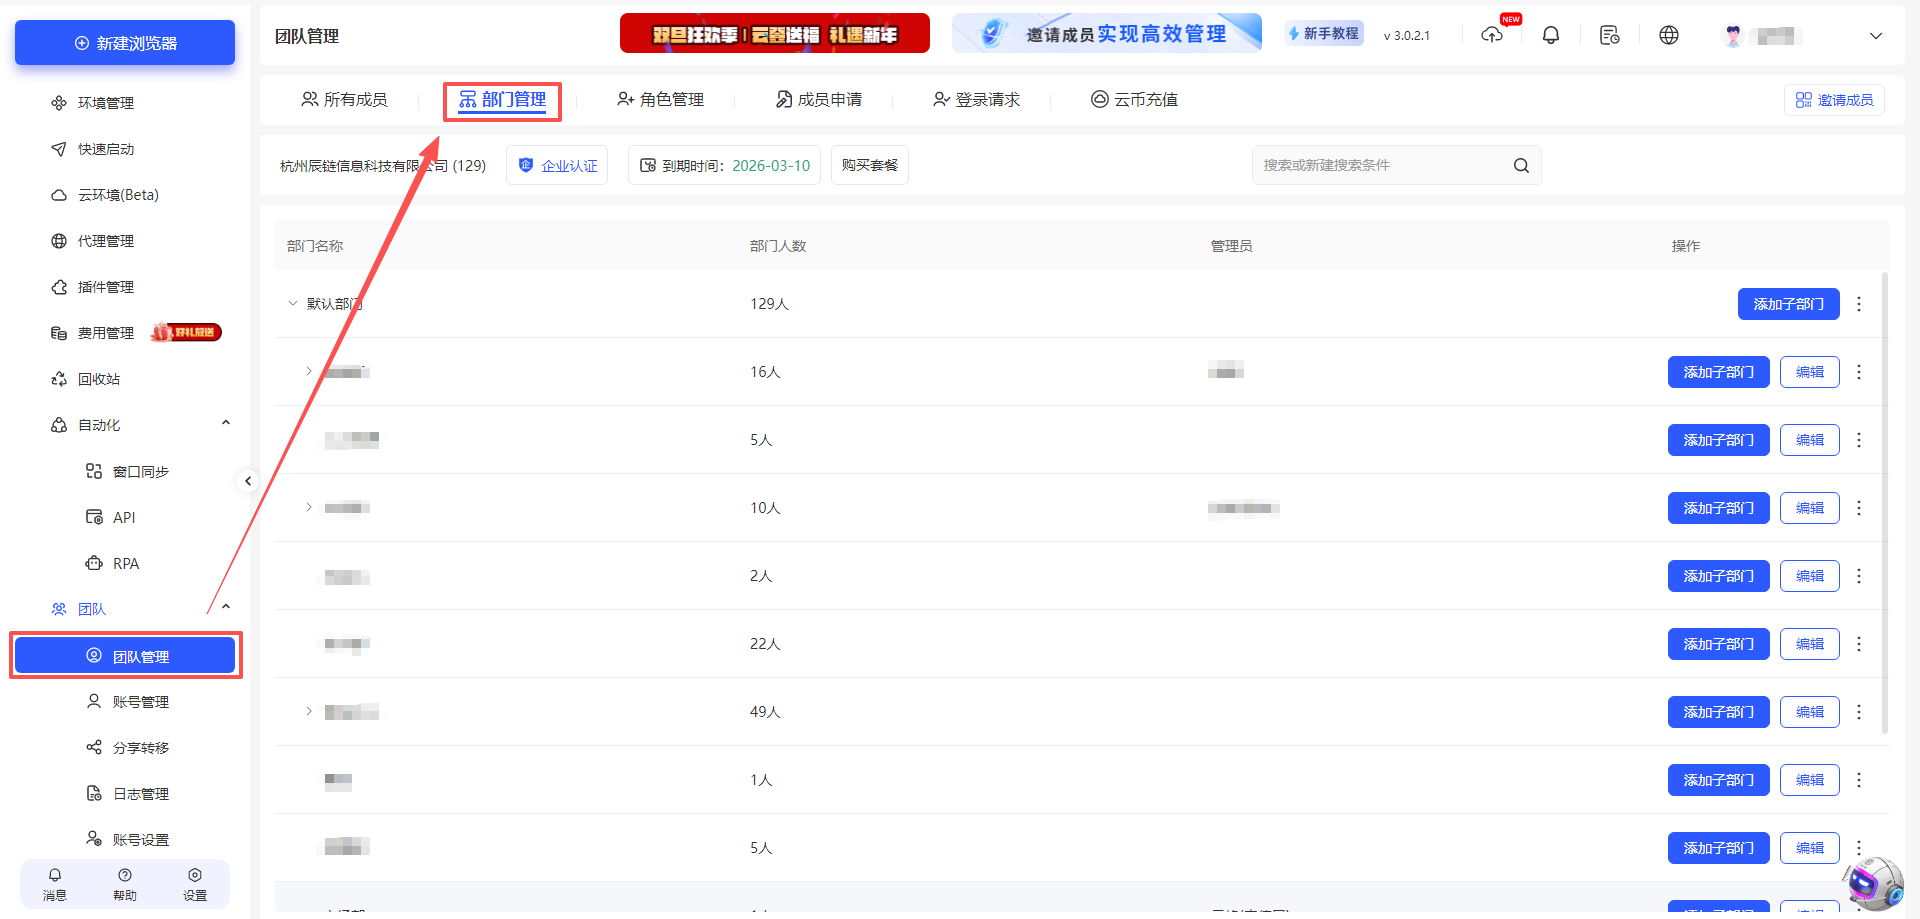Viewport: 1920px width, 919px height.
Task: Open the 环境管理 sidebar section
Action: (106, 102)
